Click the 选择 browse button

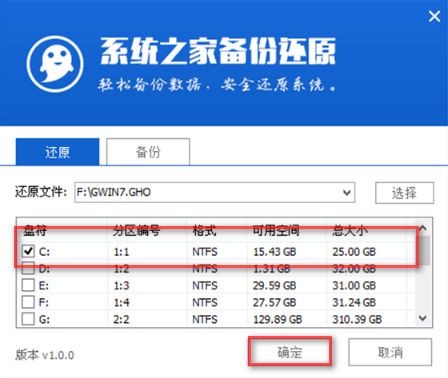(404, 193)
